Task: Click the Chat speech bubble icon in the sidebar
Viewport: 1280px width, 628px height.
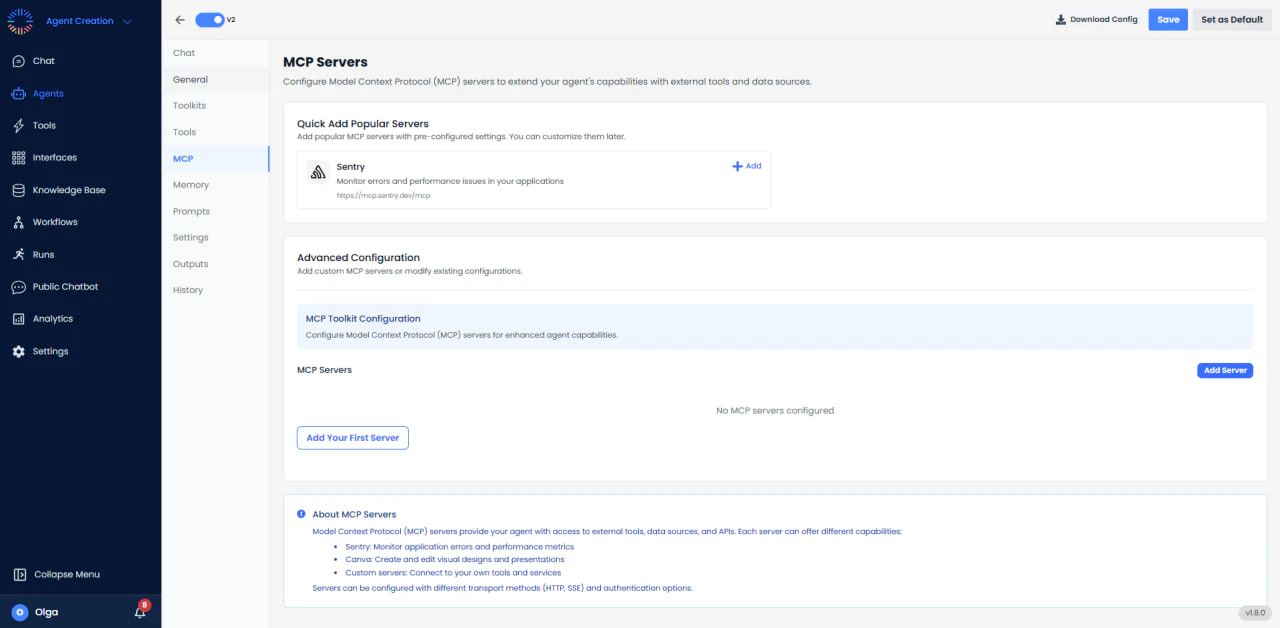Action: [x=18, y=61]
